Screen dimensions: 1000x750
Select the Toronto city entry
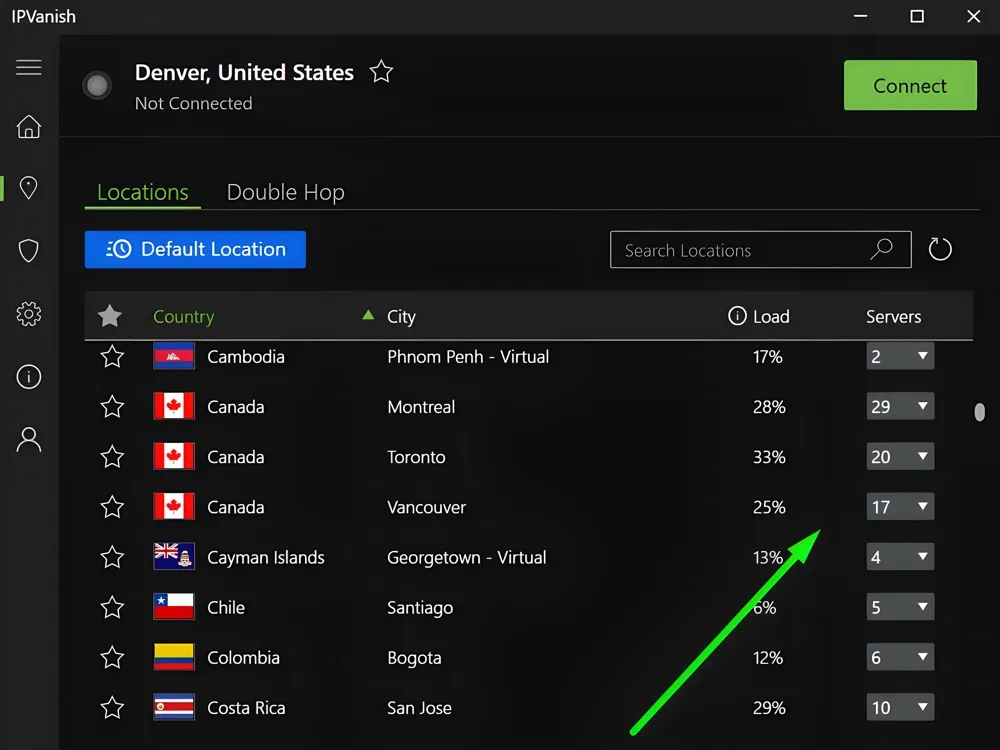416,457
